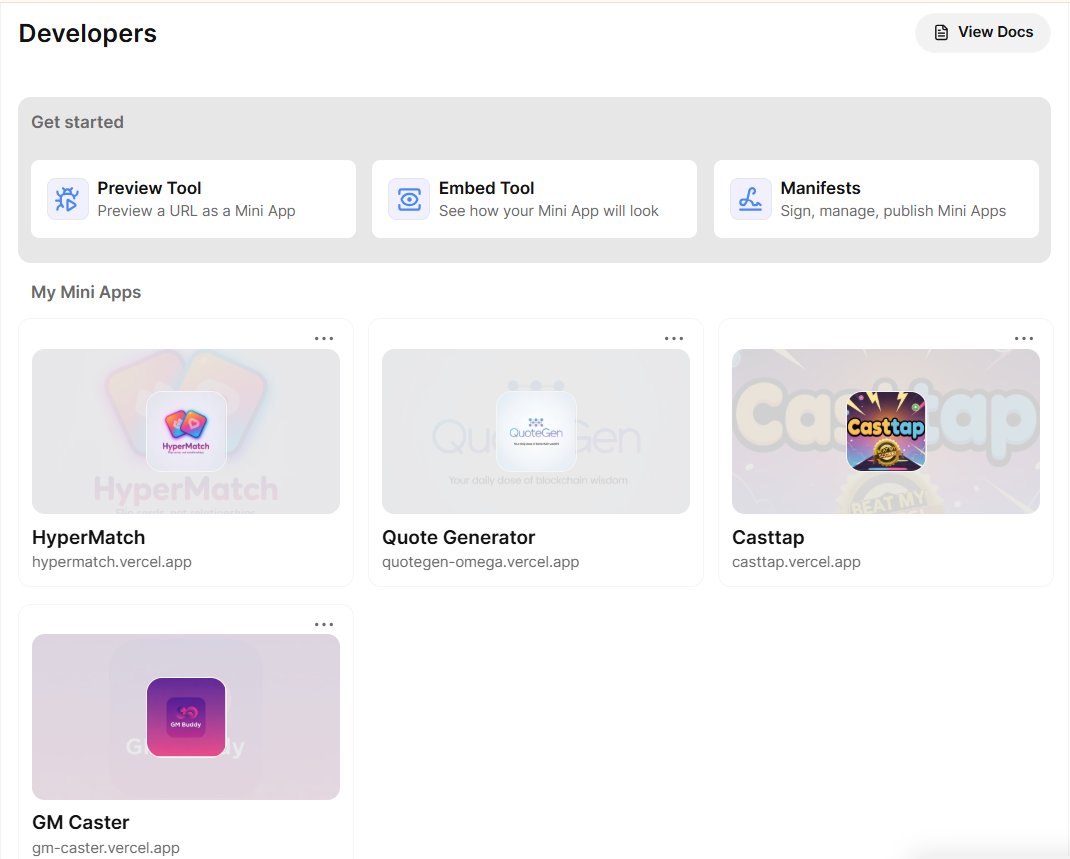Viewport: 1070px width, 859px height.
Task: Click the QuoteGen app logo icon
Action: [x=536, y=431]
